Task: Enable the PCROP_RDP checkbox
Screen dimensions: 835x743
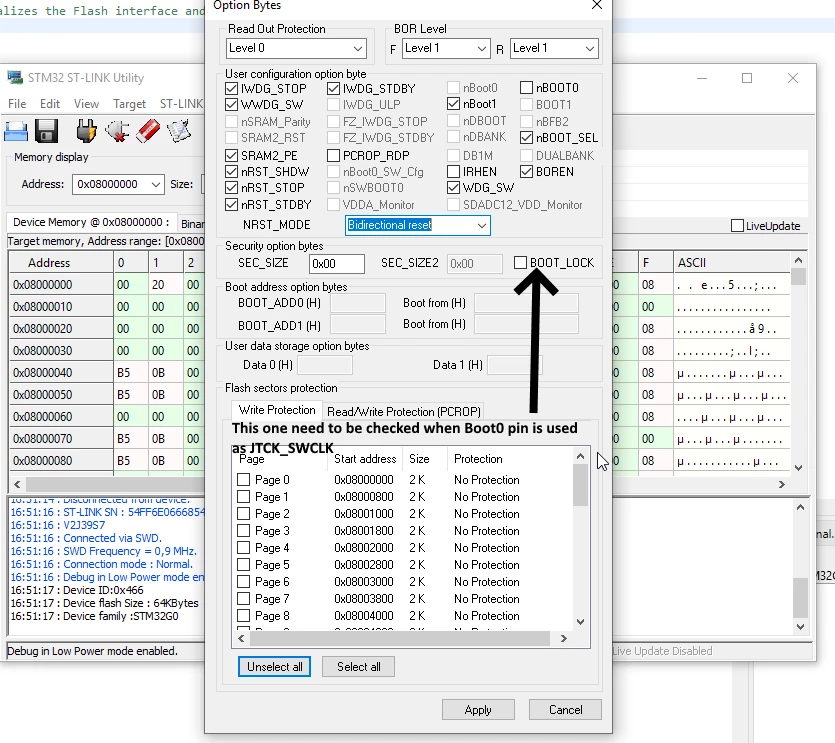Action: (x=333, y=156)
